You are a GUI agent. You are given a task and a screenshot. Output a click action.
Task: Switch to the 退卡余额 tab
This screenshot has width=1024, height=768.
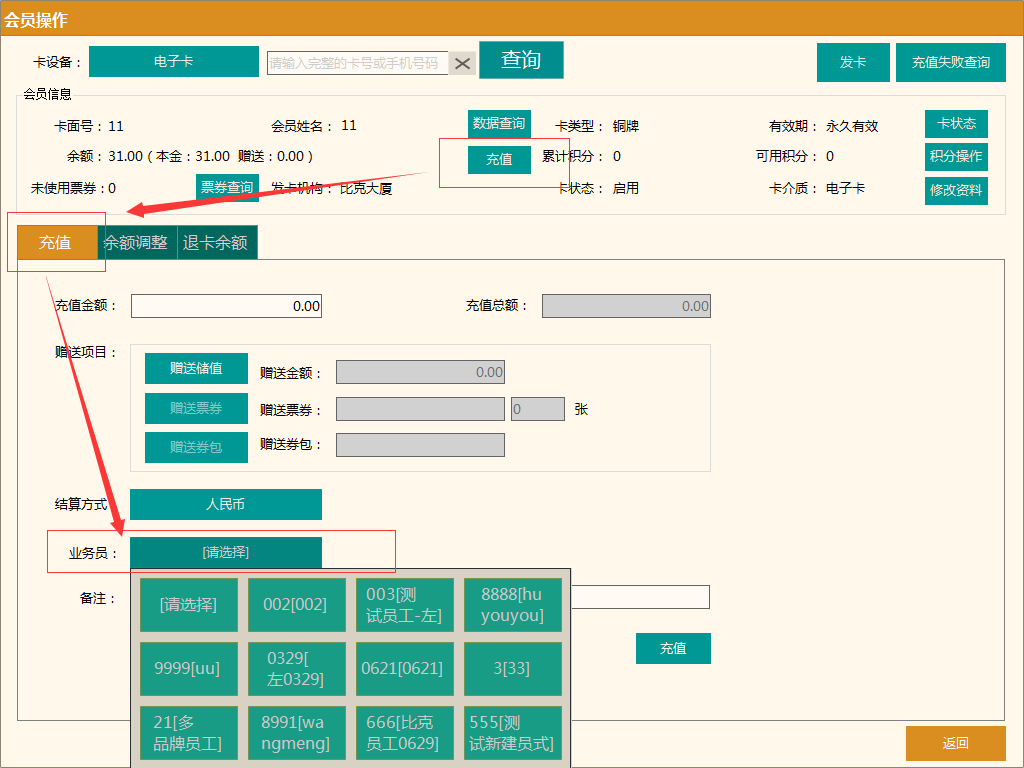point(217,242)
